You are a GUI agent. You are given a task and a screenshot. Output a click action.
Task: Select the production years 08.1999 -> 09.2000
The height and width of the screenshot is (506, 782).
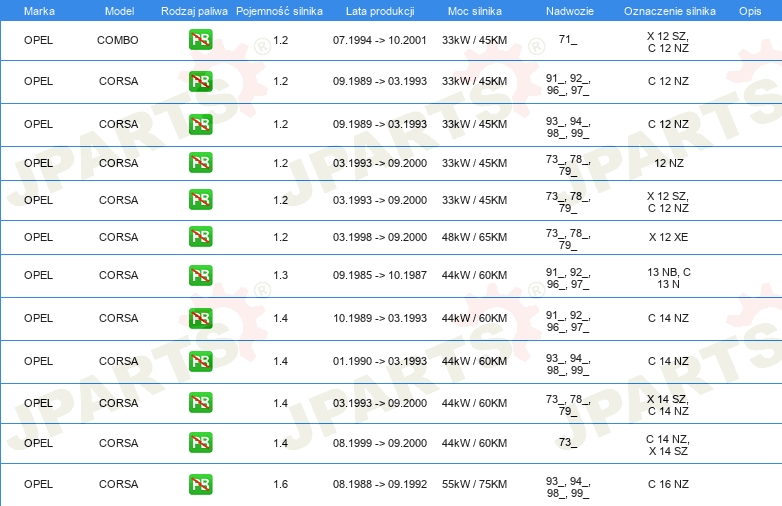point(380,443)
